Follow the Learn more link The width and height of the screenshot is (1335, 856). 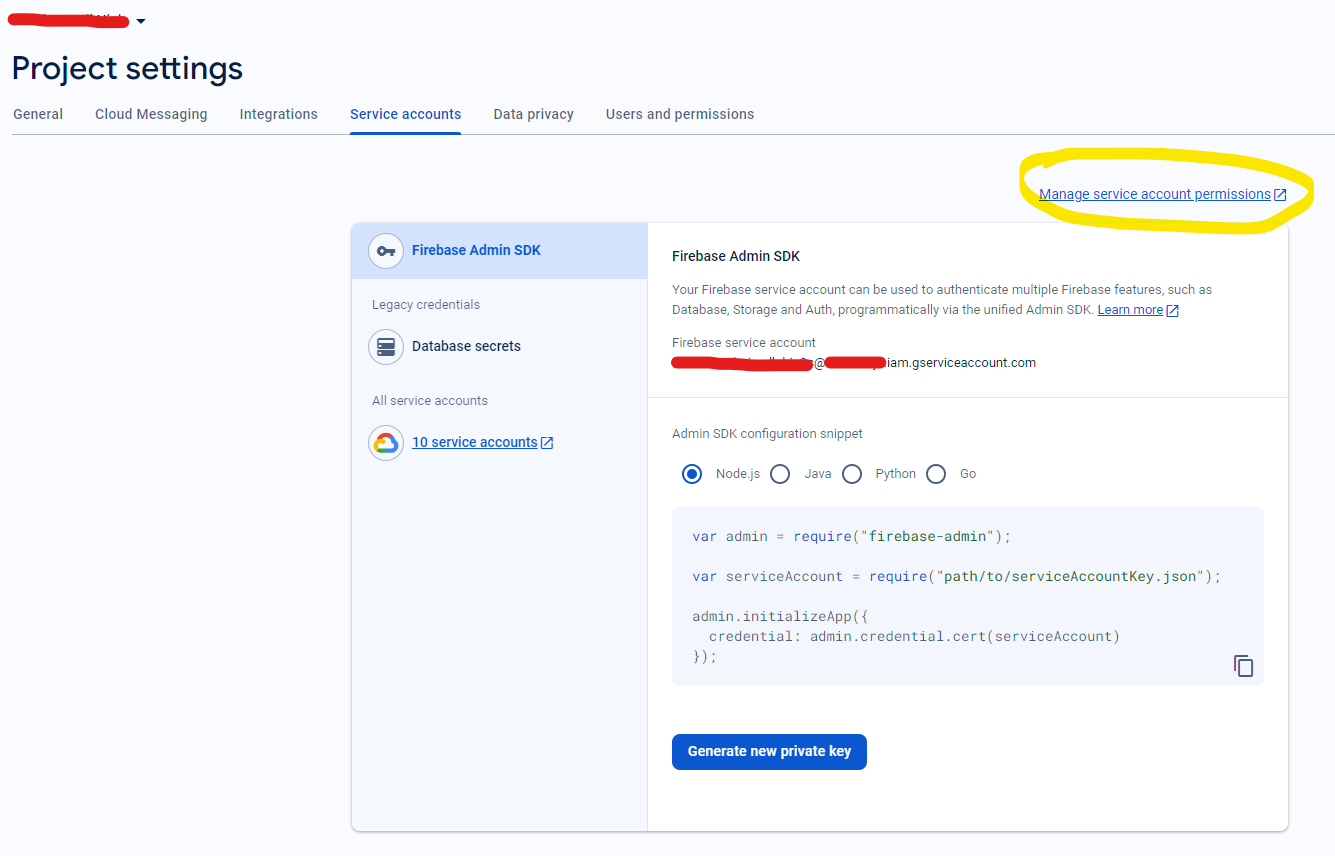[1130, 311]
